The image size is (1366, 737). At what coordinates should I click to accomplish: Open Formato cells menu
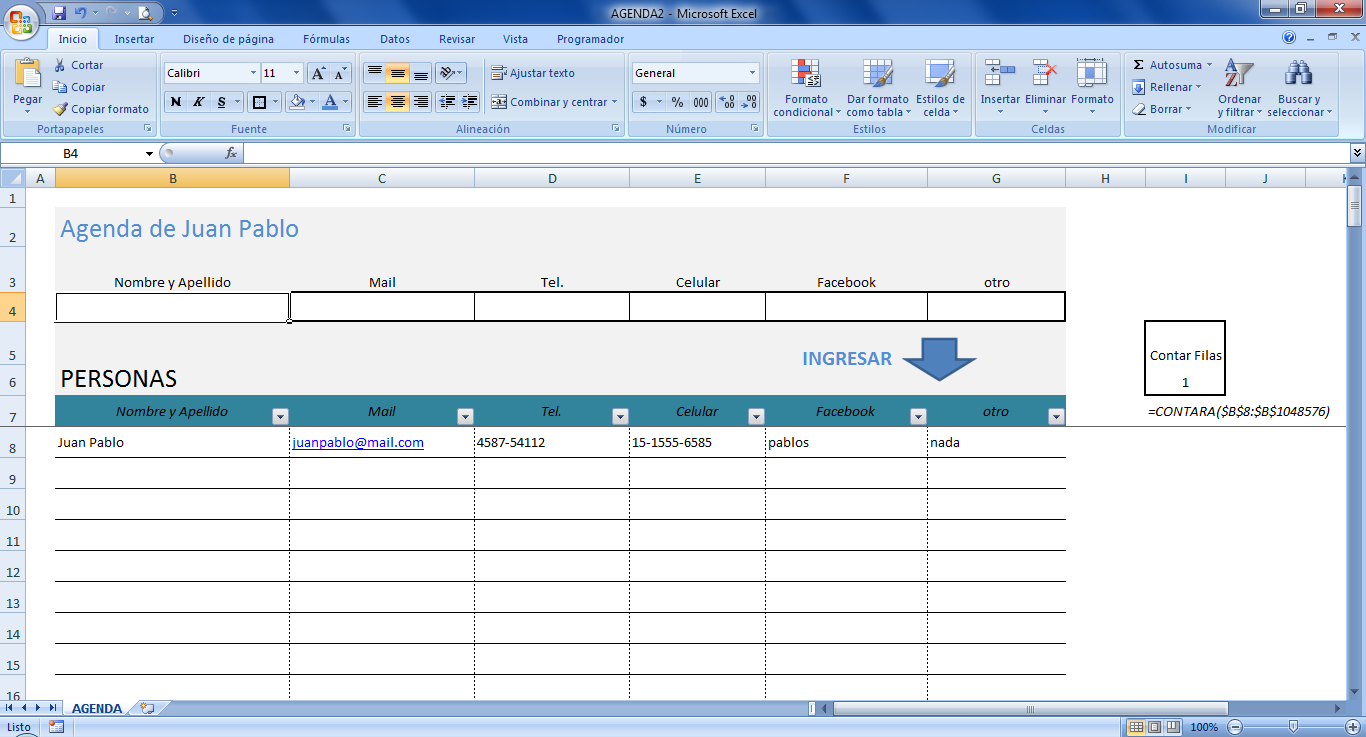pyautogui.click(x=1092, y=88)
